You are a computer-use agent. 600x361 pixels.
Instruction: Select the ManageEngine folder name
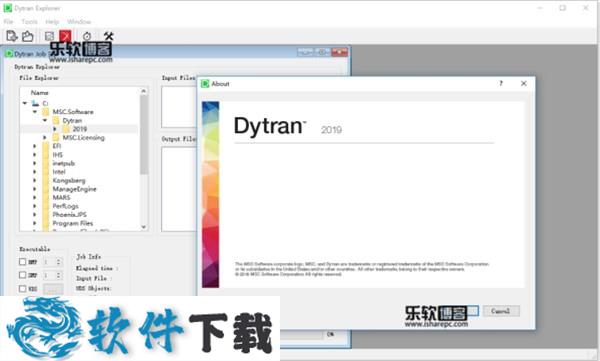[x=75, y=189]
